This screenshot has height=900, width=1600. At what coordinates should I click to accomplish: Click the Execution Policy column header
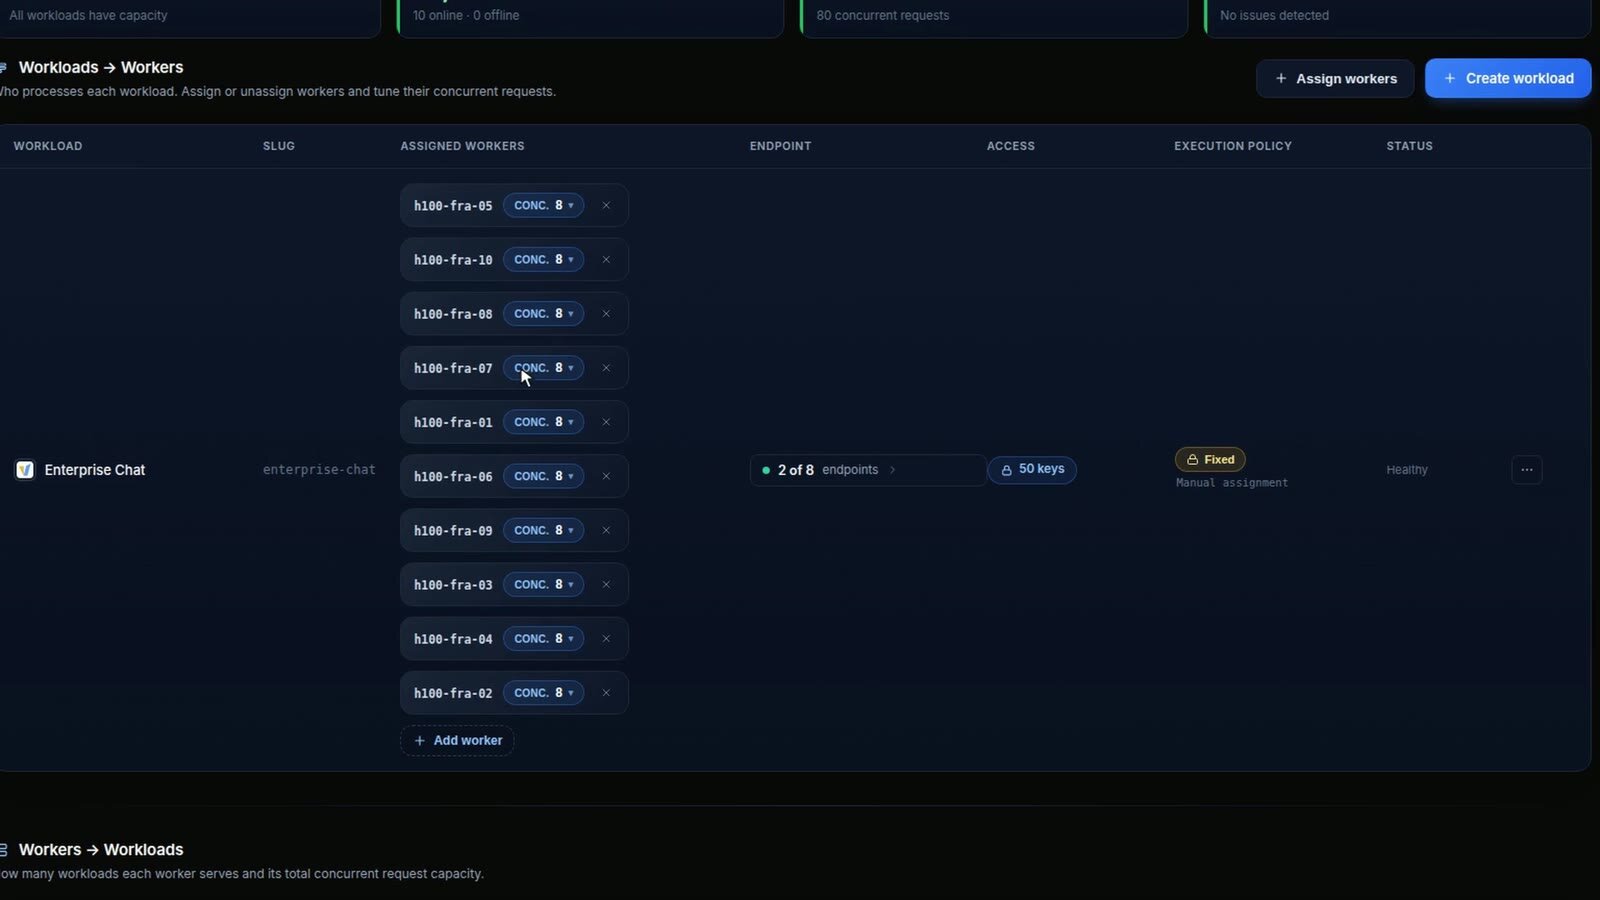[x=1233, y=146]
